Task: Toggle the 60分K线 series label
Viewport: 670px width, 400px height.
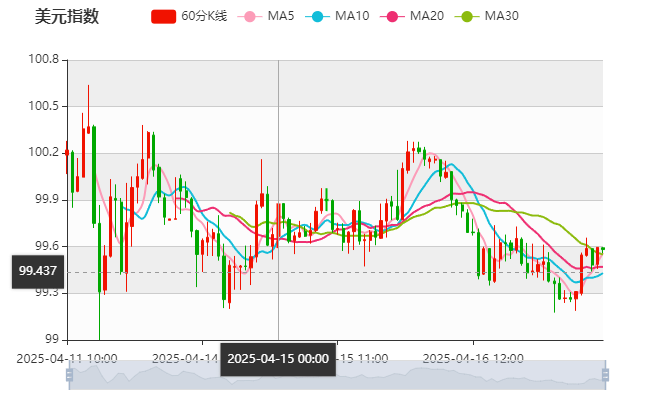Action: [205, 16]
